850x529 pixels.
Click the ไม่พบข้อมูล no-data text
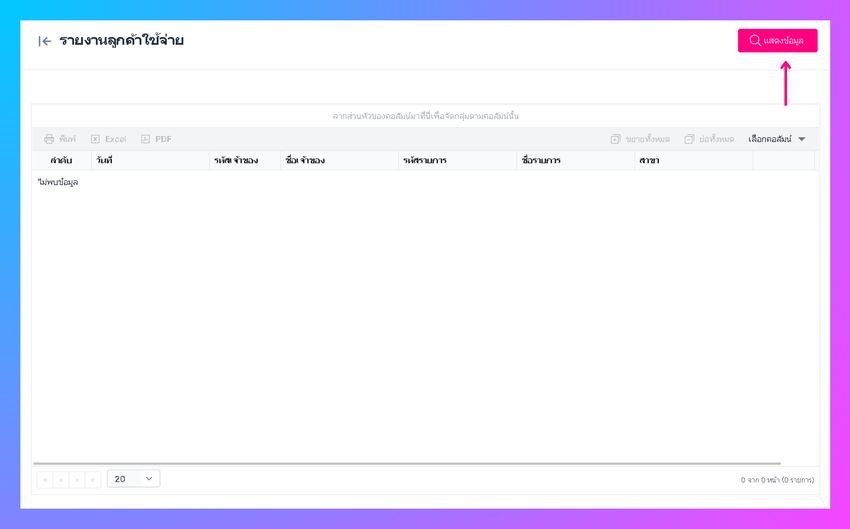tap(58, 182)
